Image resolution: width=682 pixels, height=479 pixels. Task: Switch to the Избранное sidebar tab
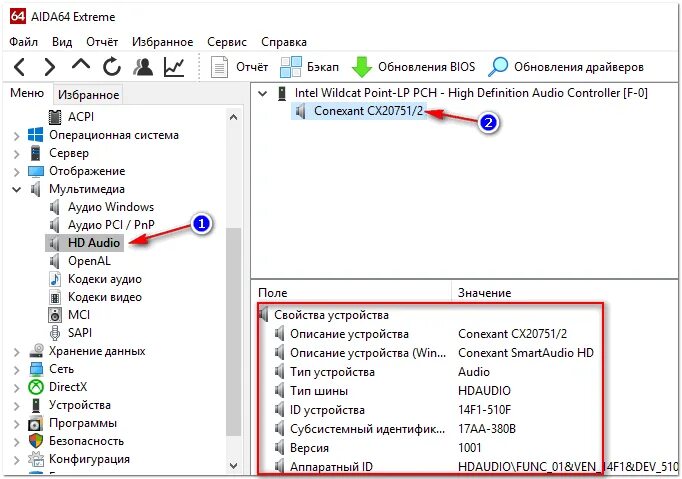click(x=88, y=94)
